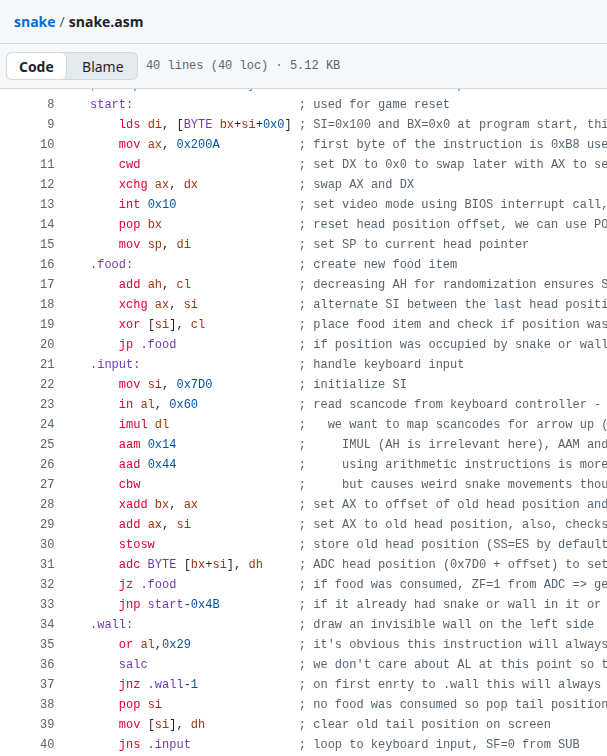Click comment '; initialize SI'
Screen dimensions: 607x756
tap(353, 384)
